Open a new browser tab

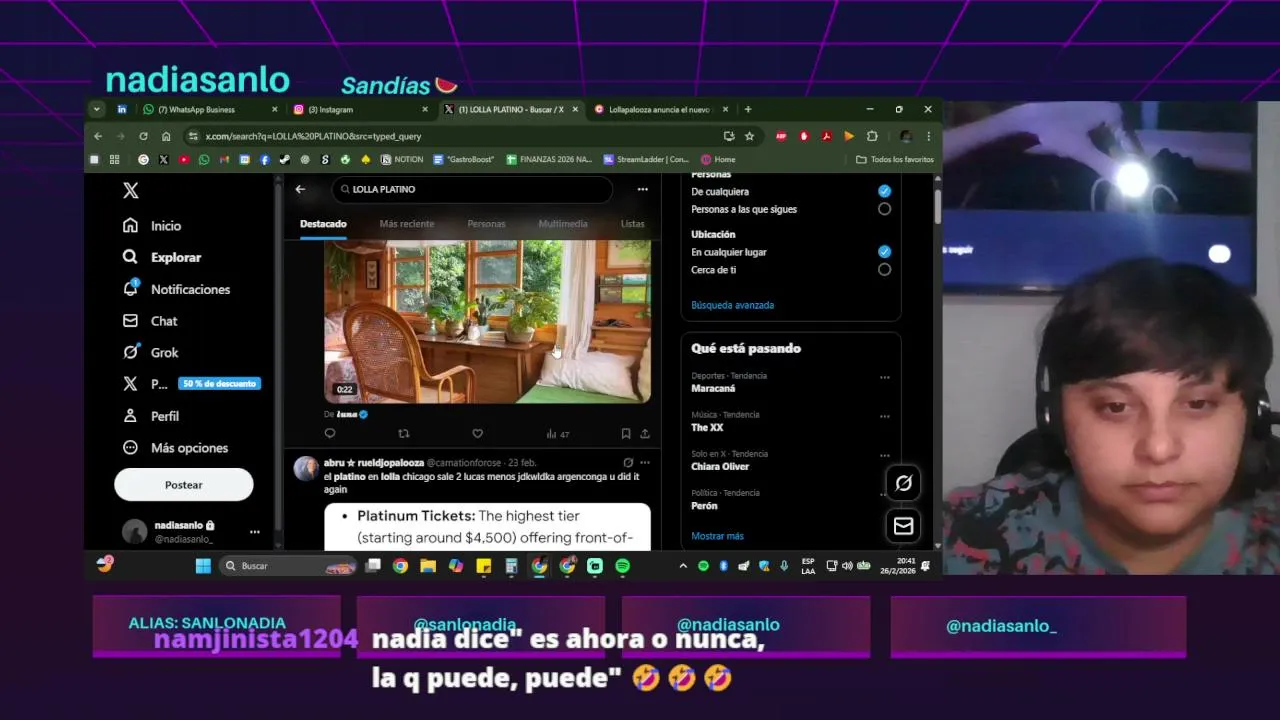point(748,110)
